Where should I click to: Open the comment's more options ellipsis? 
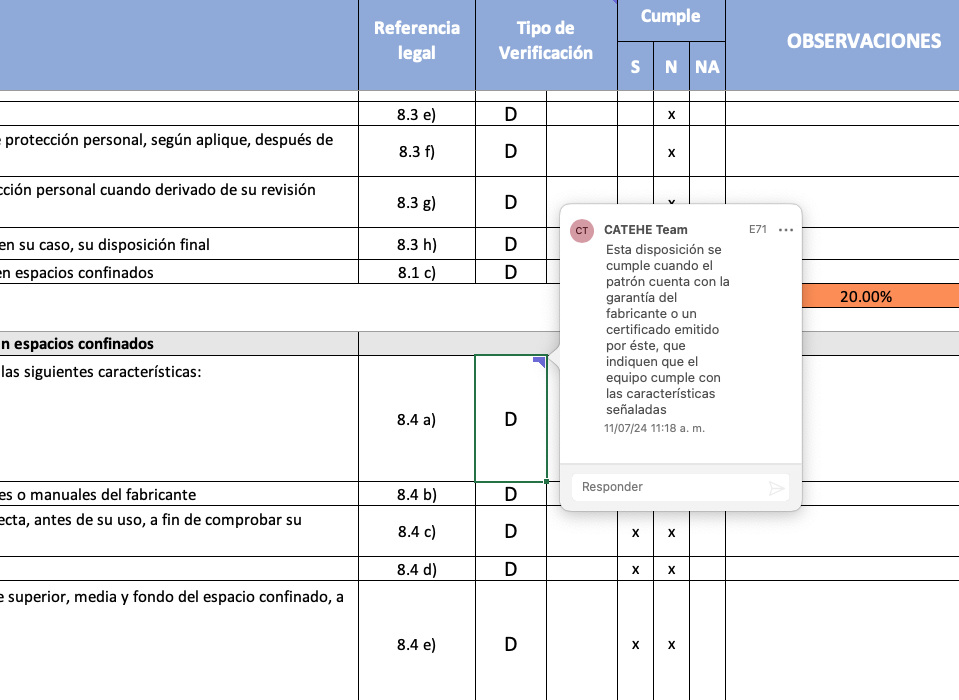pos(786,230)
